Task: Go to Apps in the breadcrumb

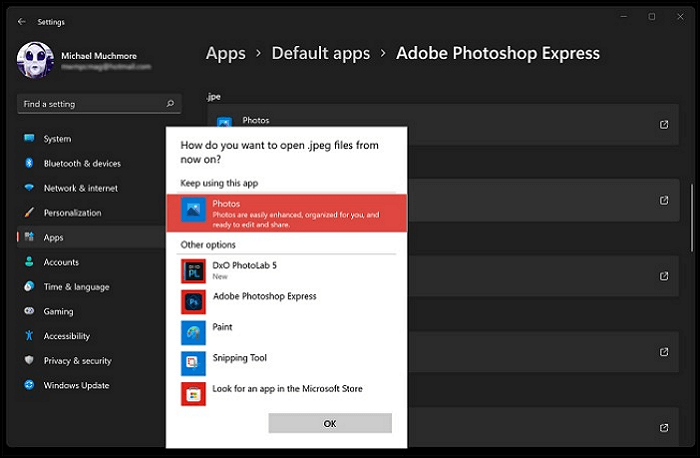Action: pos(225,54)
